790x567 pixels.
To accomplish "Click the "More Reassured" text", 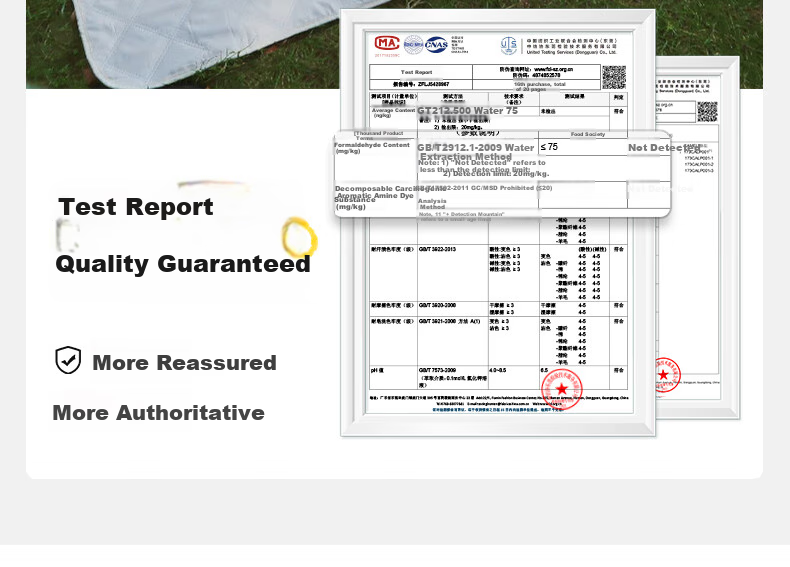I will pyautogui.click(x=184, y=363).
